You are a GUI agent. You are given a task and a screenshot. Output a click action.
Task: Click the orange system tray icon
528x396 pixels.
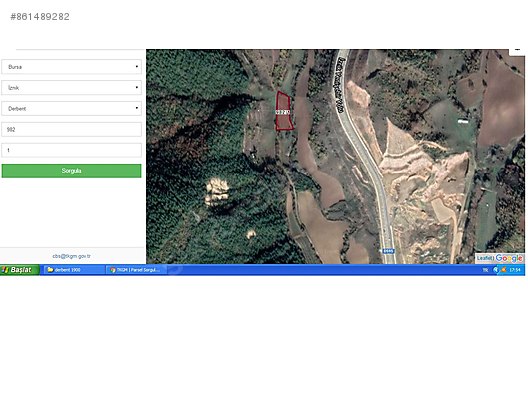[x=504, y=270]
